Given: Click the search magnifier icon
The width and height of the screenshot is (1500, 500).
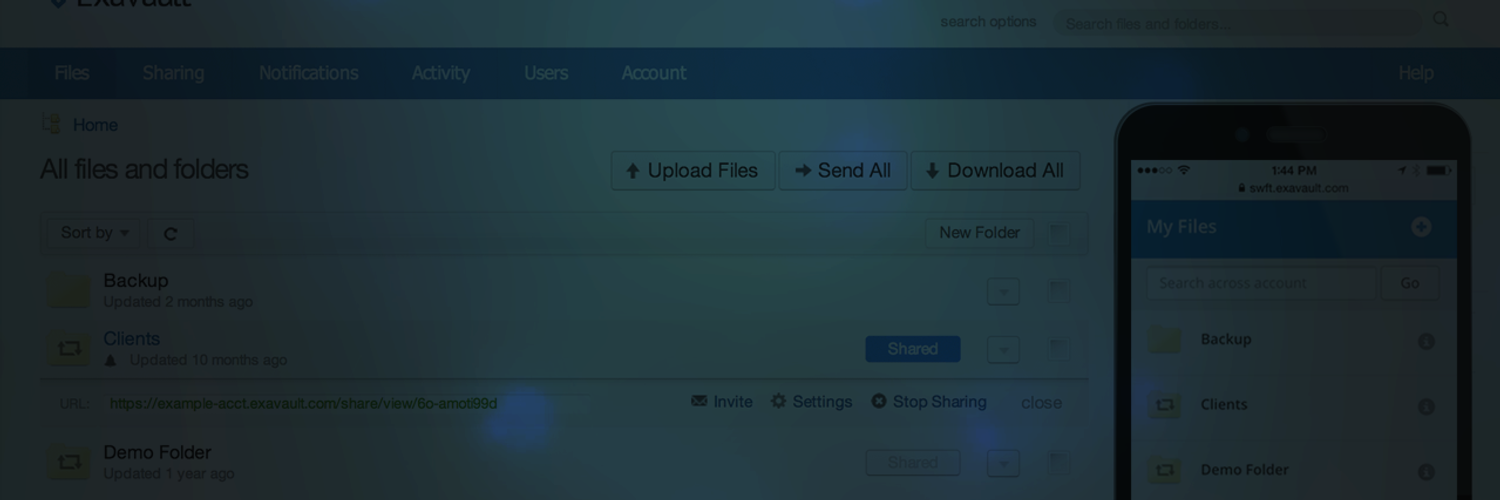Looking at the screenshot, I should pos(1441,19).
